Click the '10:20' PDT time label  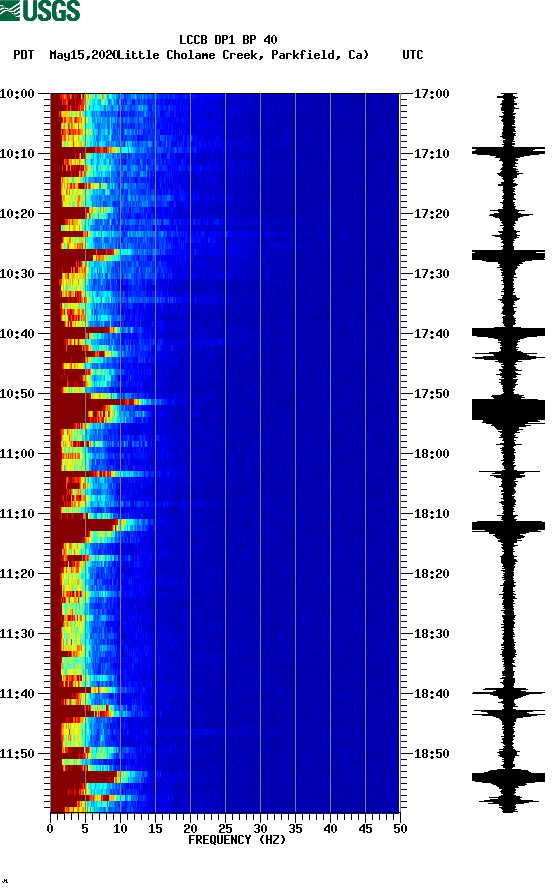click(17, 214)
